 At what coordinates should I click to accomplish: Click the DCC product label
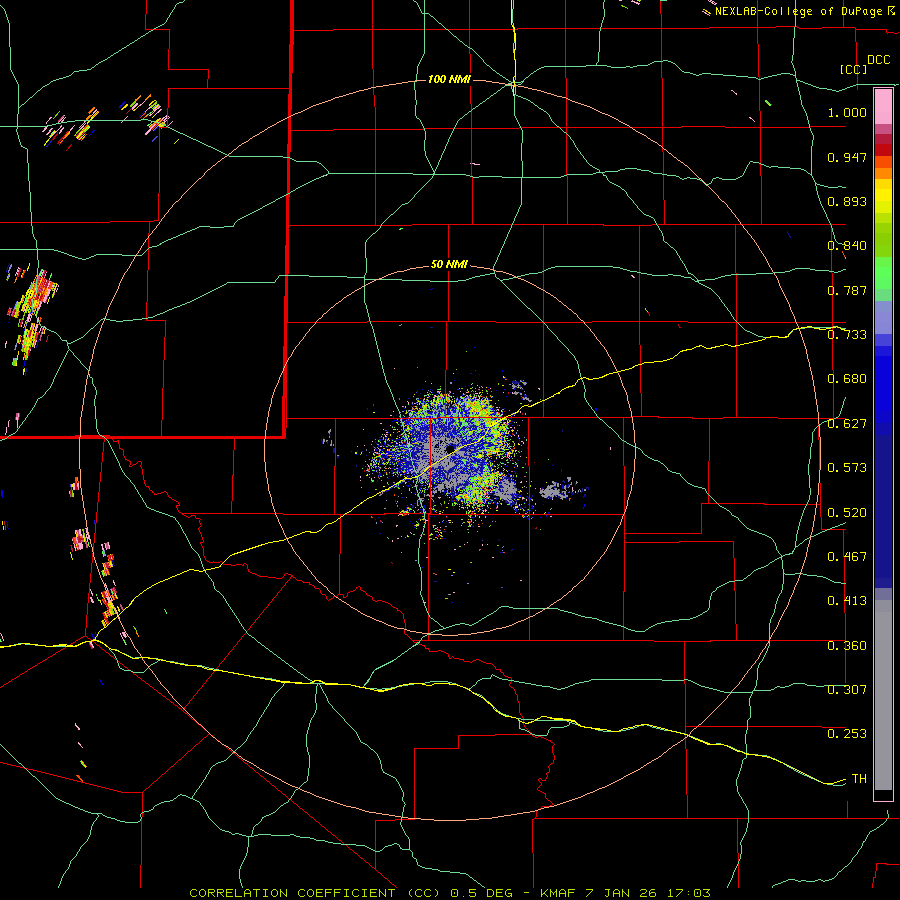(878, 60)
